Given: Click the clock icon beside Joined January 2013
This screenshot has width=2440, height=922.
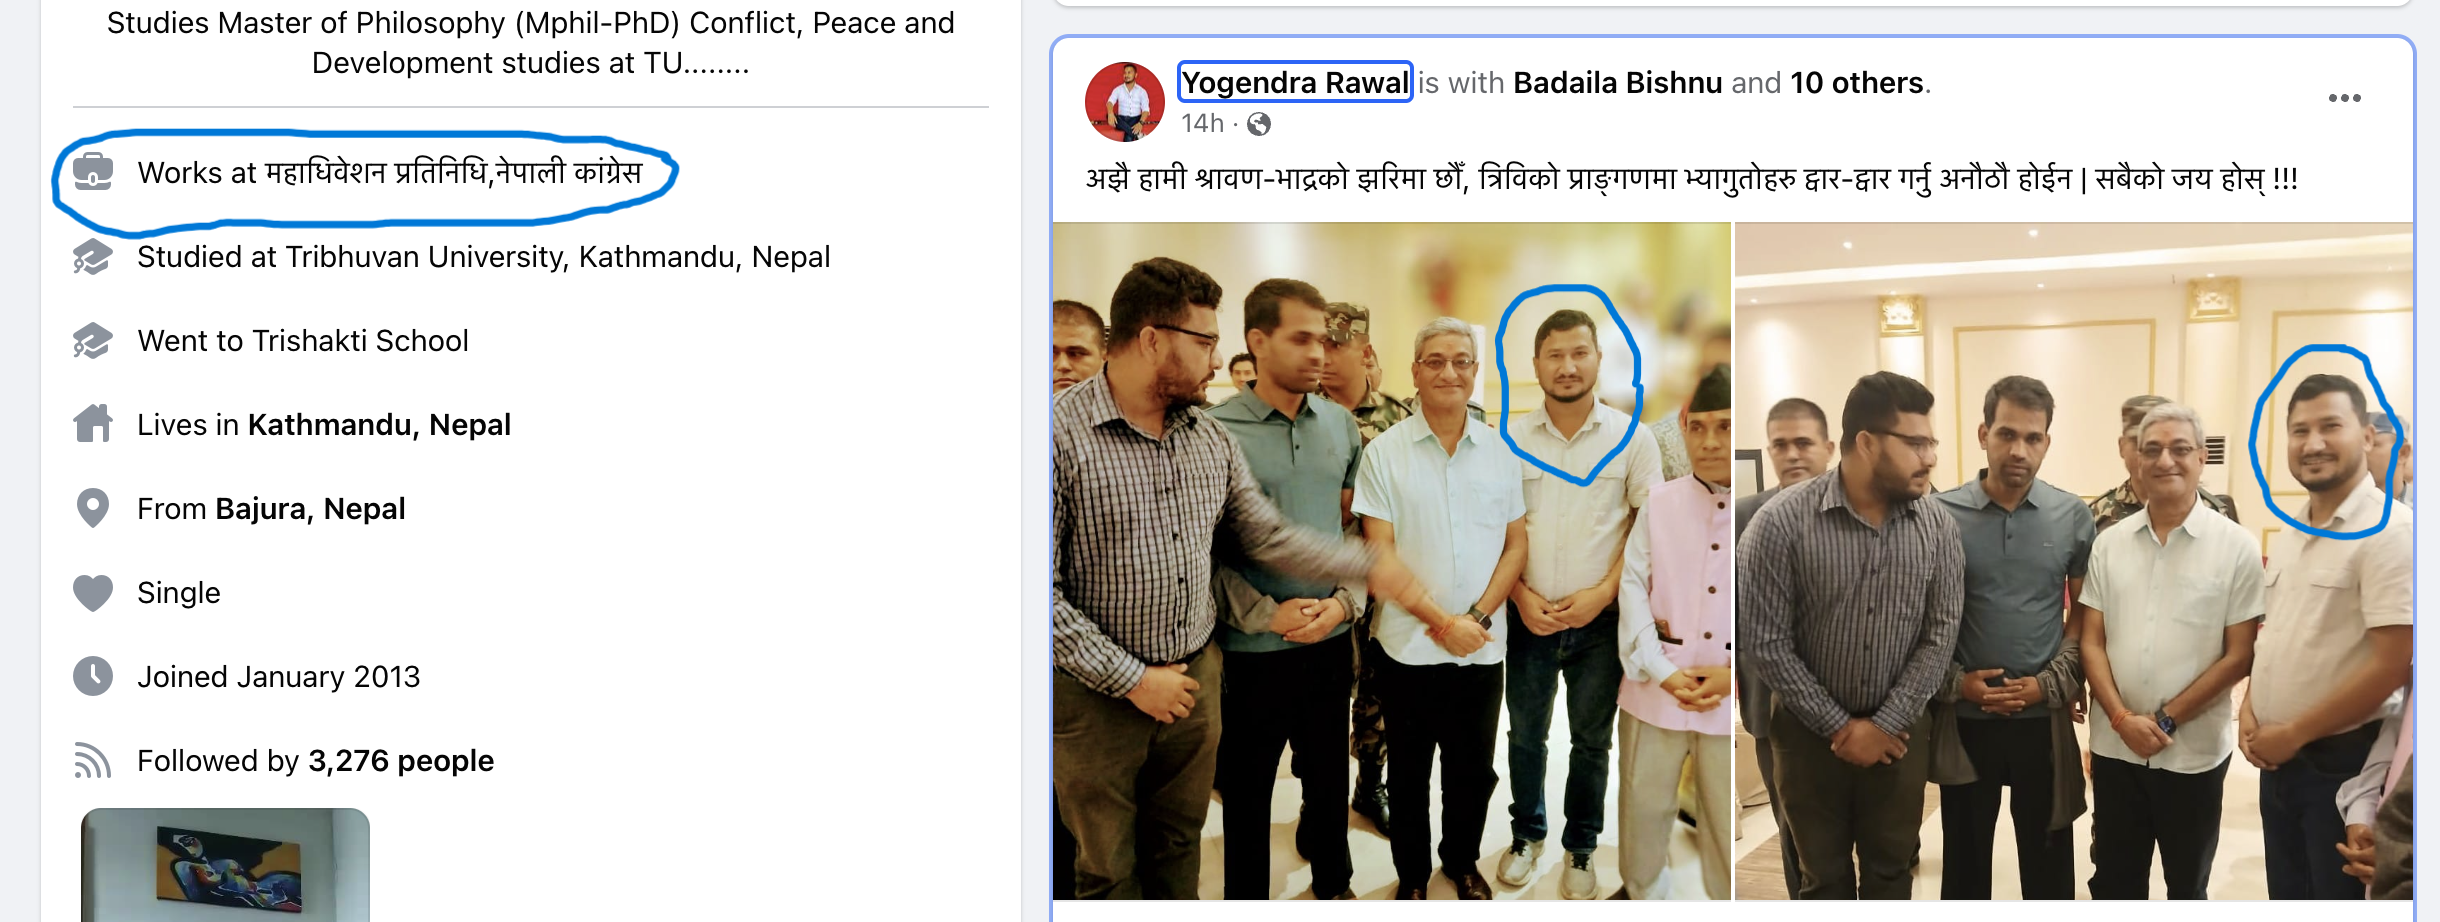Looking at the screenshot, I should point(93,677).
